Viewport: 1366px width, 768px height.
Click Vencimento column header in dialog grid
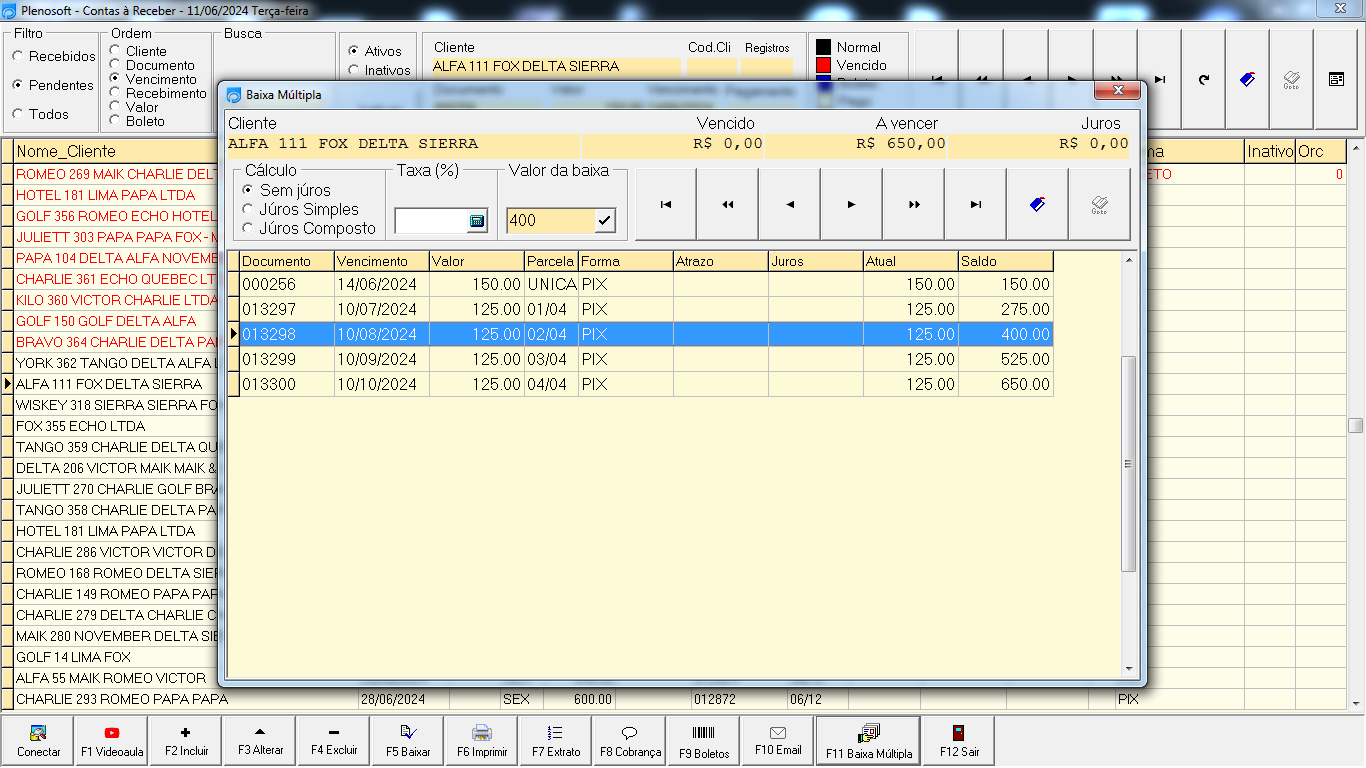[382, 261]
